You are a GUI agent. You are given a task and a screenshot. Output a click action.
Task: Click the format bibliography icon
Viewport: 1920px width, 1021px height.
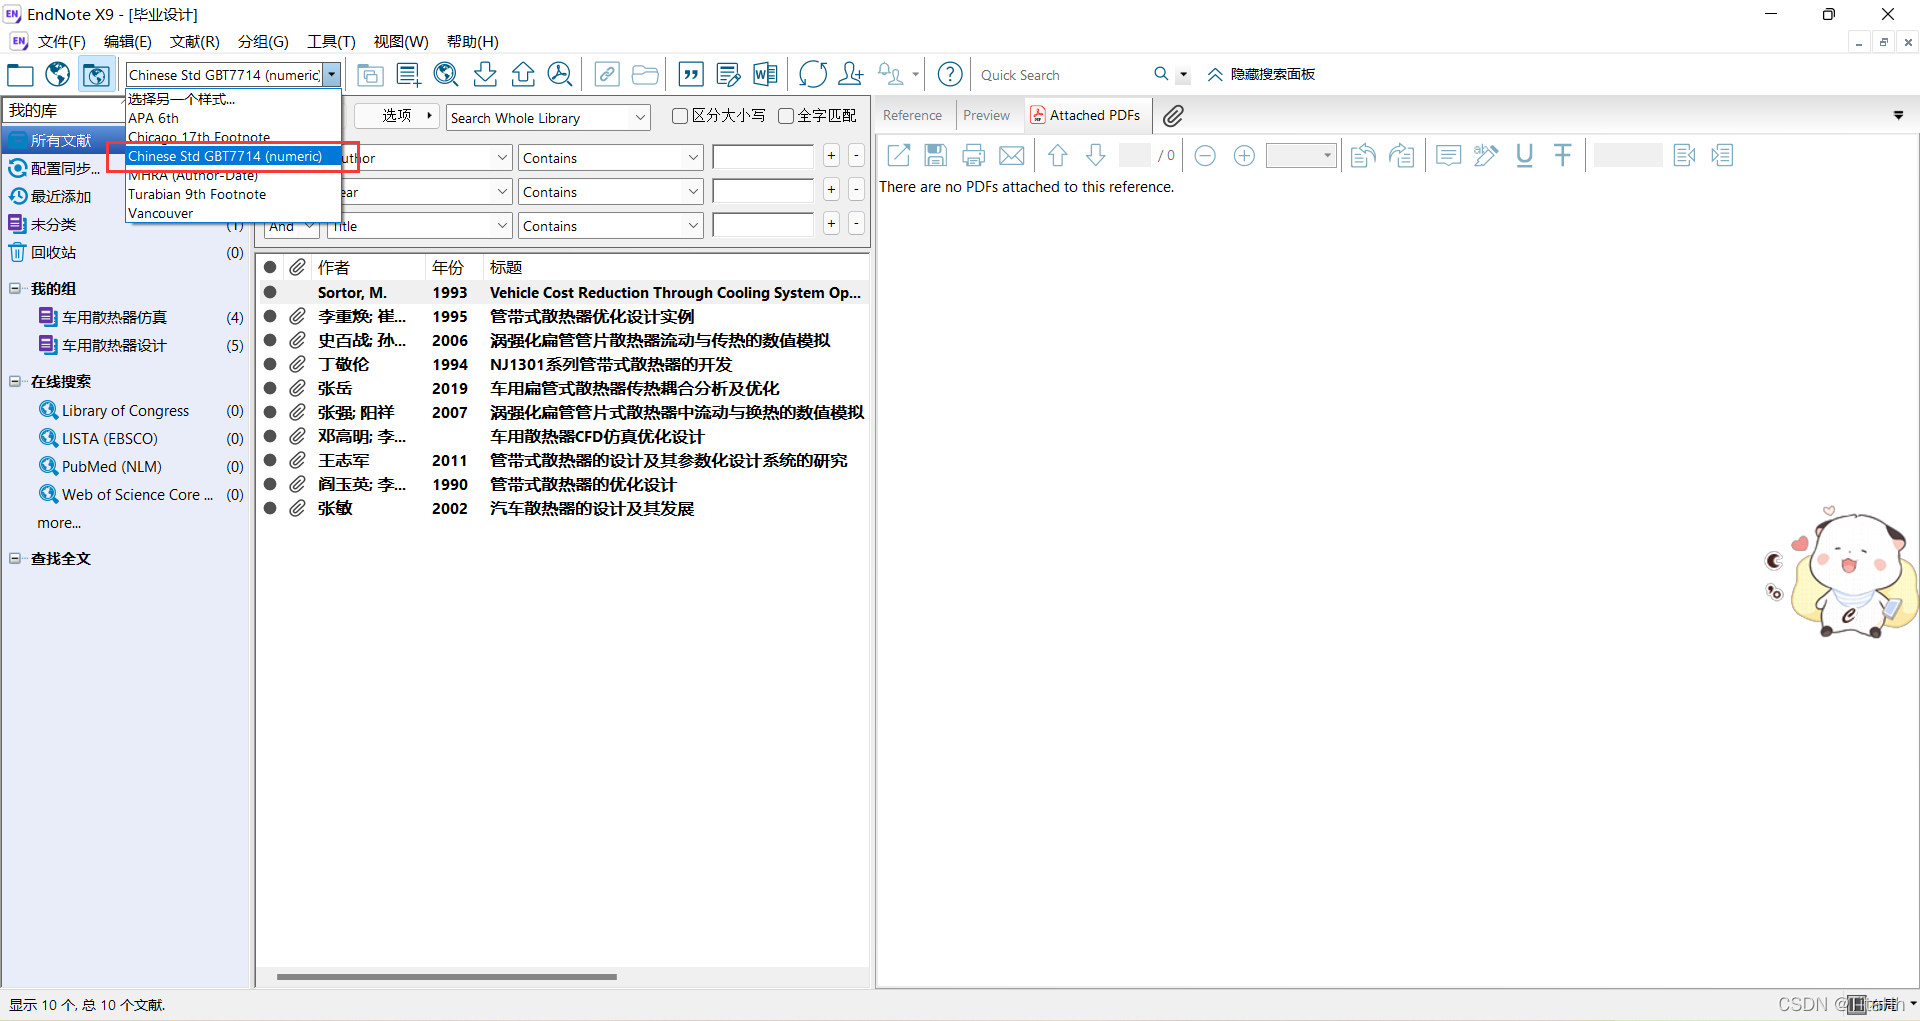click(x=729, y=75)
